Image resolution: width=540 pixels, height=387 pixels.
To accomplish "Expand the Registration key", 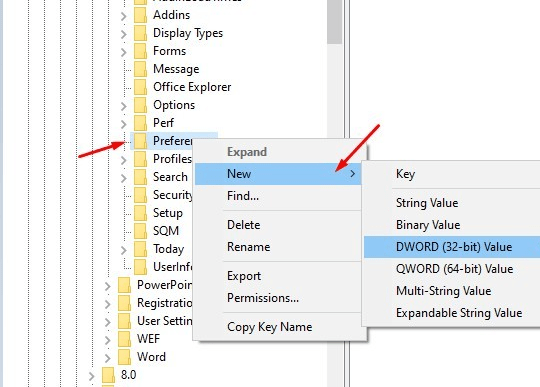I will [107, 304].
